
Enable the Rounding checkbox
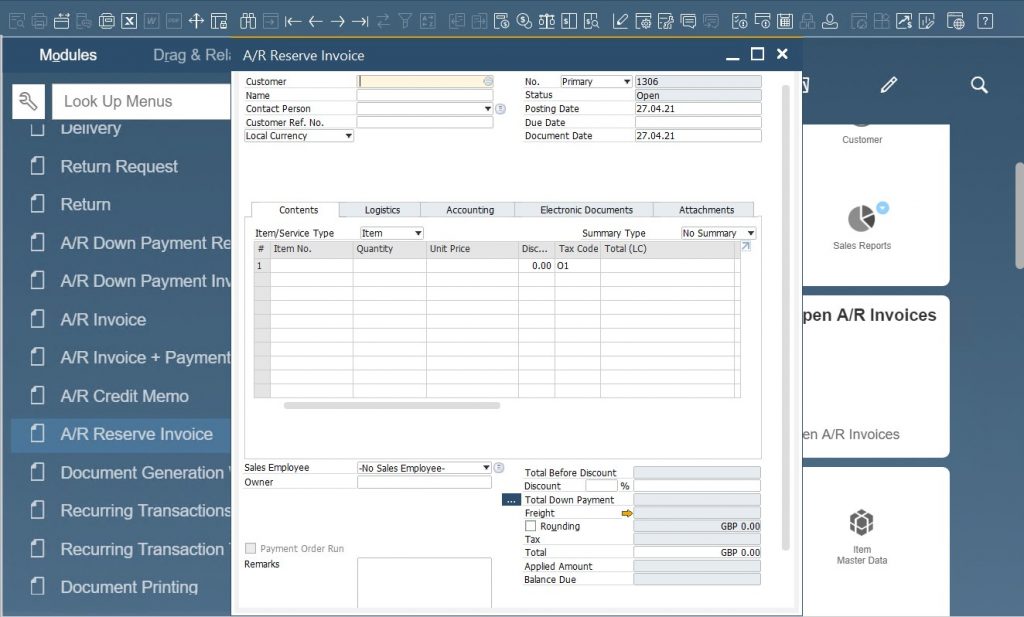531,526
